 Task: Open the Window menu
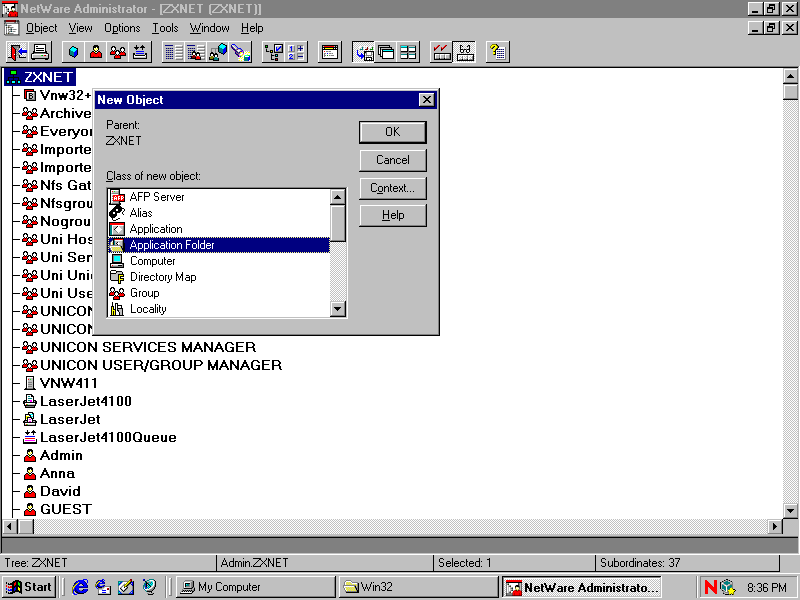(x=209, y=28)
